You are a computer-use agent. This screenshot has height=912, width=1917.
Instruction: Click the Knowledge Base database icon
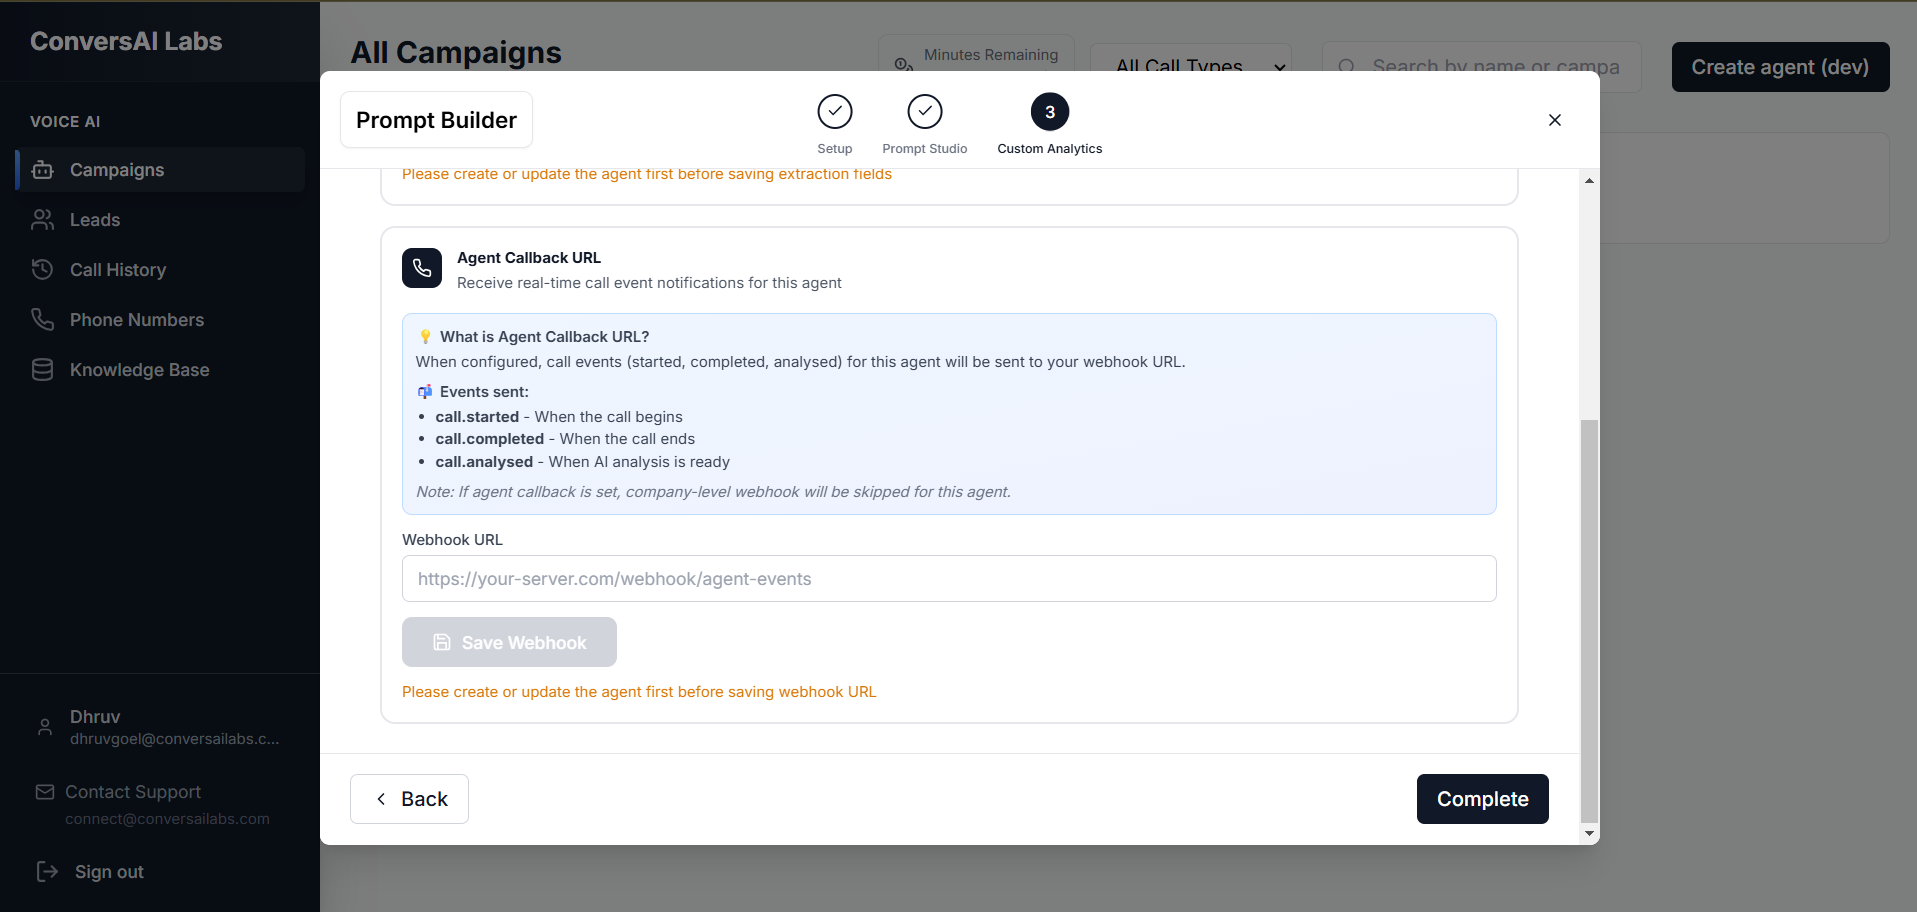coord(43,370)
